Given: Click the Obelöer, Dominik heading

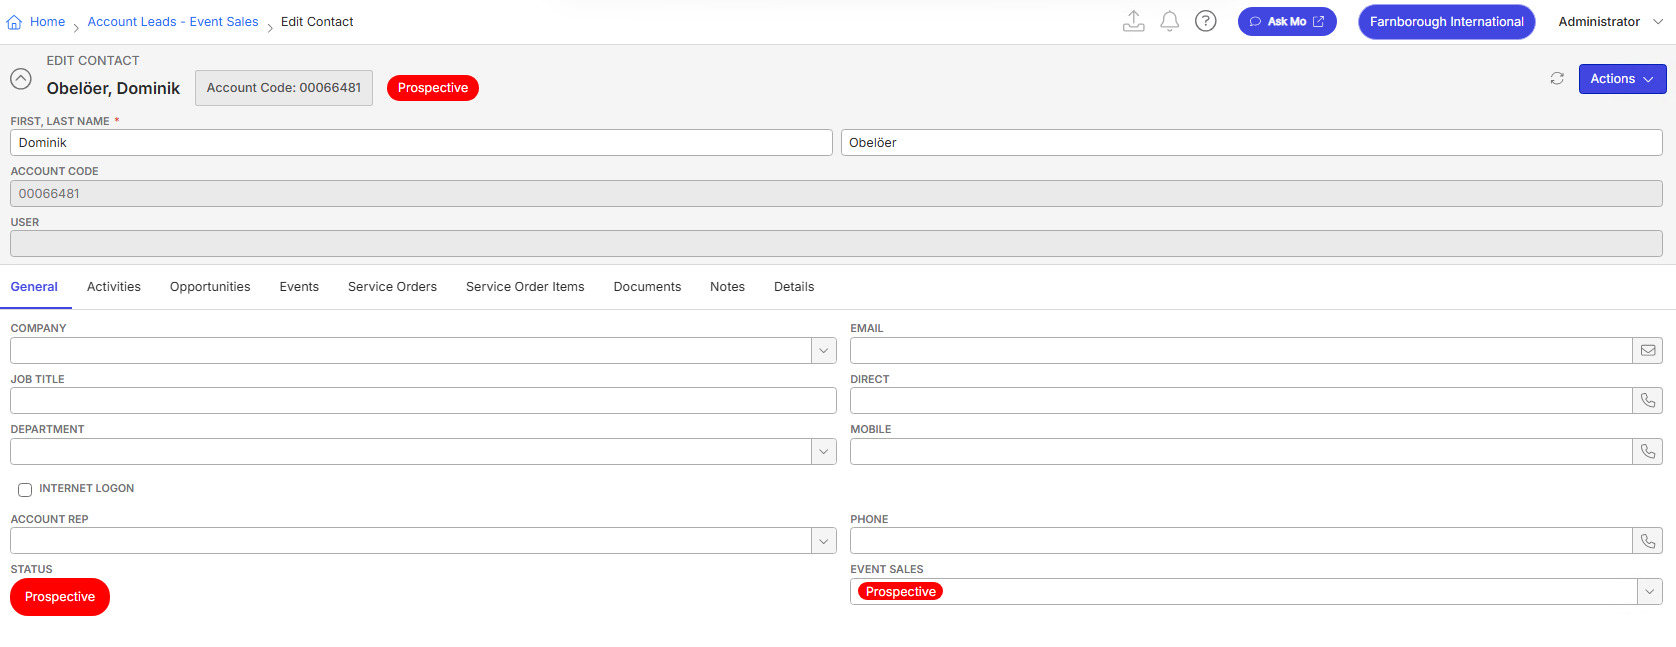Looking at the screenshot, I should [113, 88].
